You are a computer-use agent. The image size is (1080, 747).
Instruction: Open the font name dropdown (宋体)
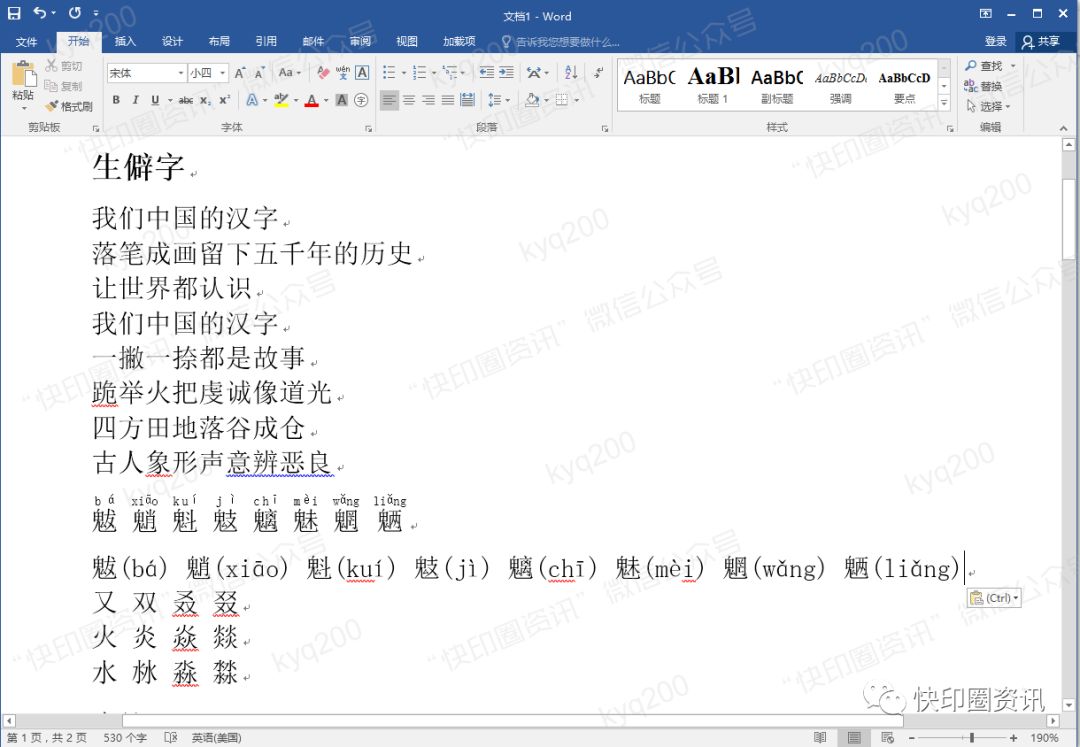[180, 72]
